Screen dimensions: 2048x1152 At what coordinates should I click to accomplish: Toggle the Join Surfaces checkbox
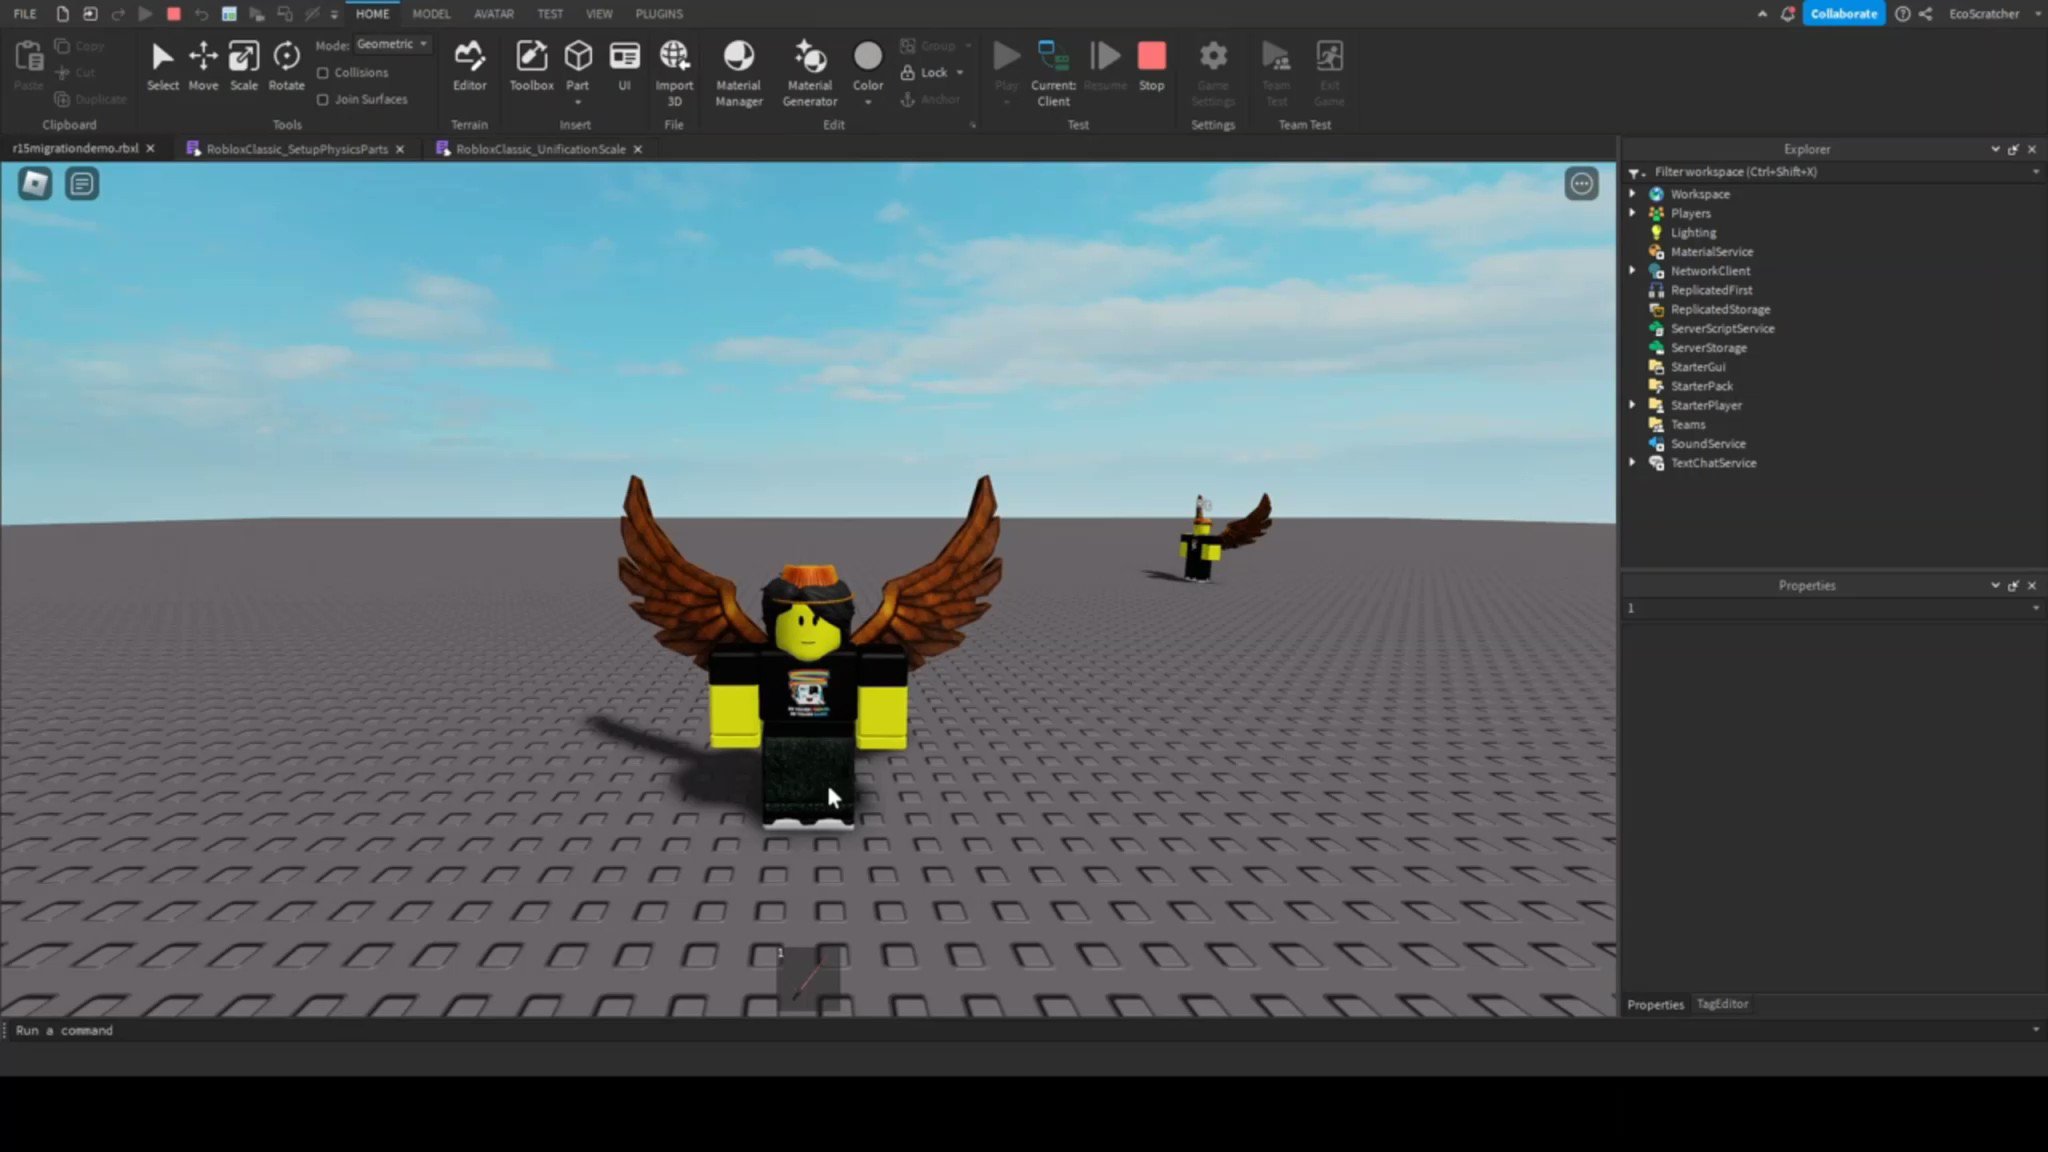click(x=323, y=100)
